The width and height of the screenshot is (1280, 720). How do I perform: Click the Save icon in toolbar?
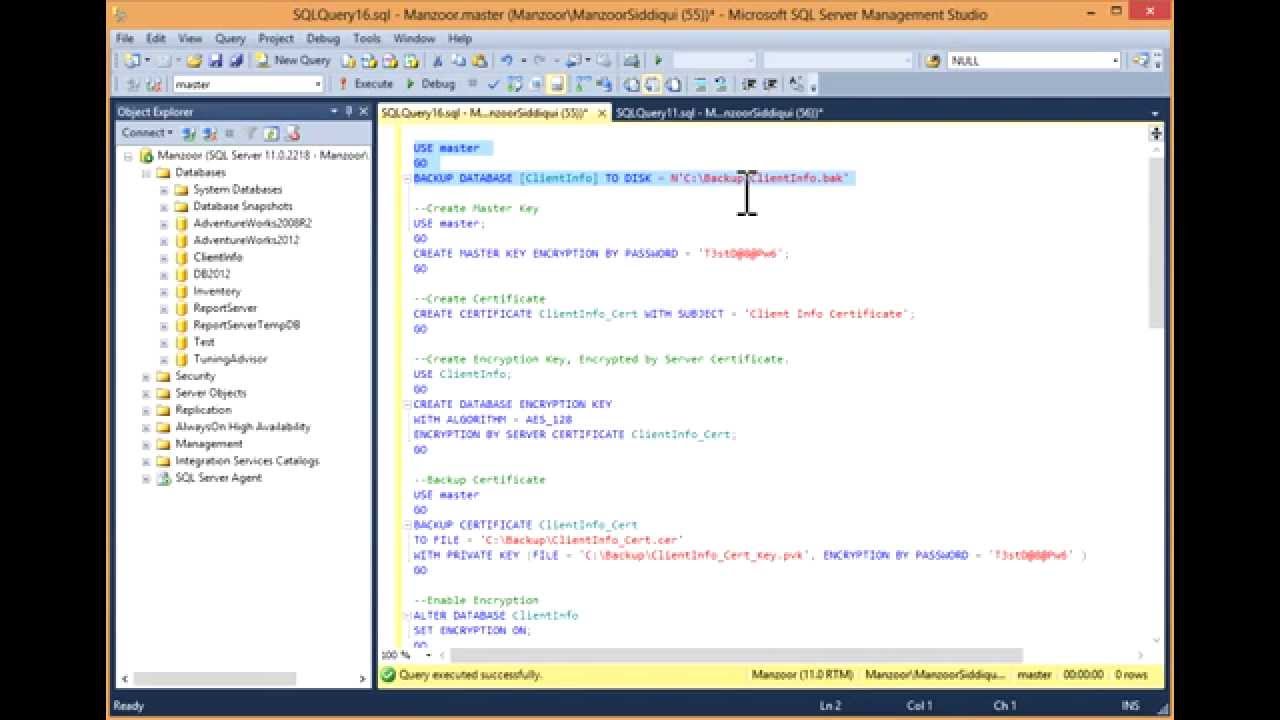click(x=216, y=60)
